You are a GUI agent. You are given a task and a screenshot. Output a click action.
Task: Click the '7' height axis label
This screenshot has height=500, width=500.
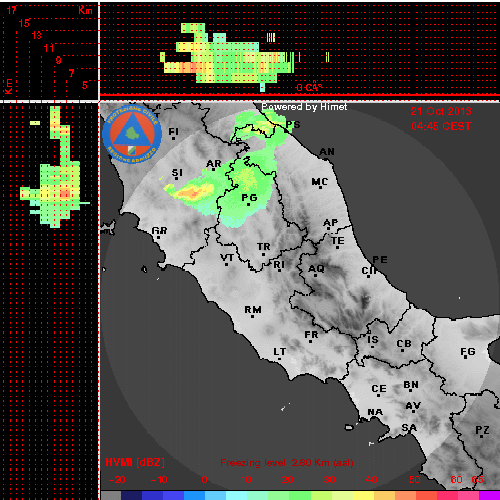pyautogui.click(x=71, y=73)
